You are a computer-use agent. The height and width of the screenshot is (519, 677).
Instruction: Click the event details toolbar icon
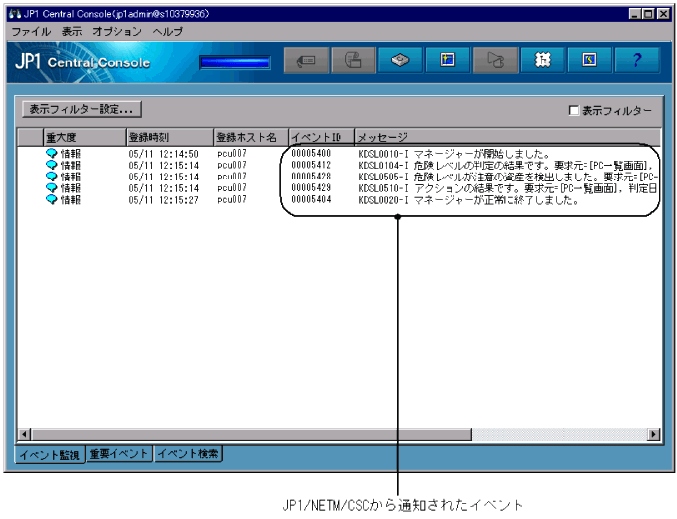coord(306,60)
